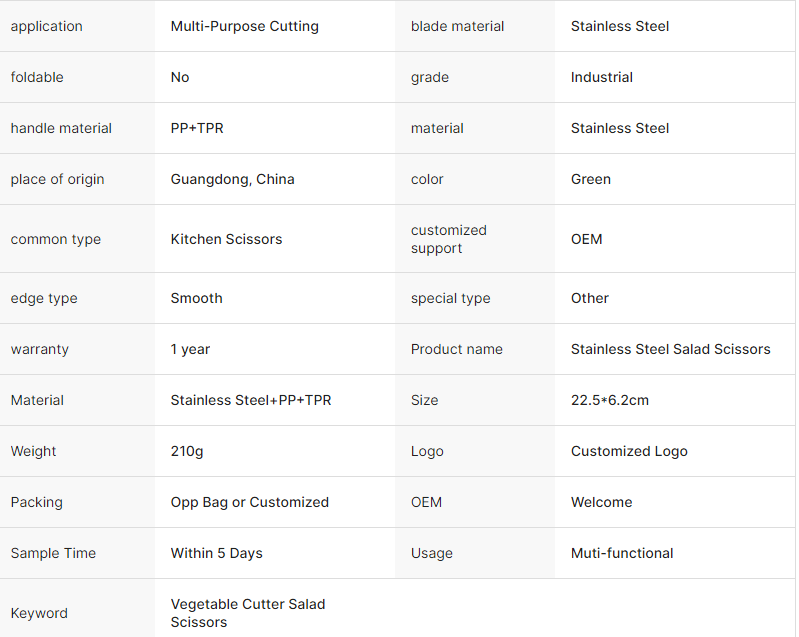The width and height of the screenshot is (799, 637).
Task: Click 'Vegetable Cutter Salad Scissors' keyword text
Action: 248,613
